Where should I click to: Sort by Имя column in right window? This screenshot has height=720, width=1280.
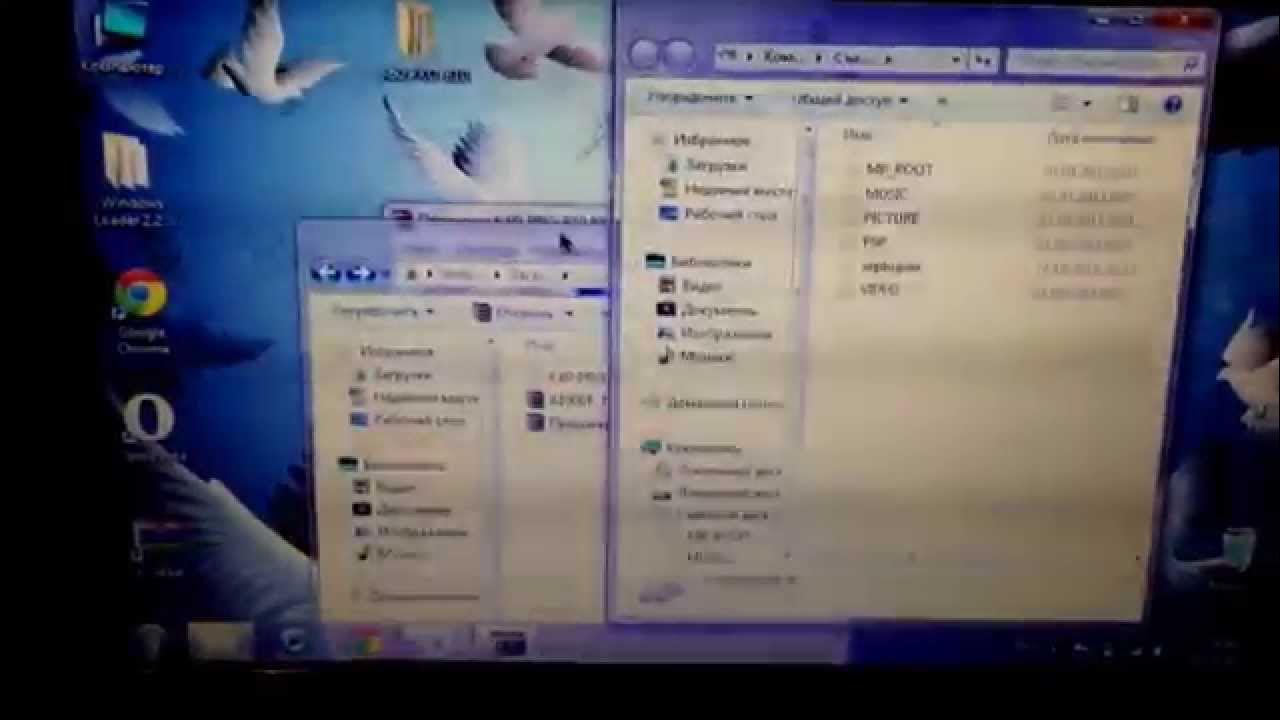pyautogui.click(x=859, y=135)
